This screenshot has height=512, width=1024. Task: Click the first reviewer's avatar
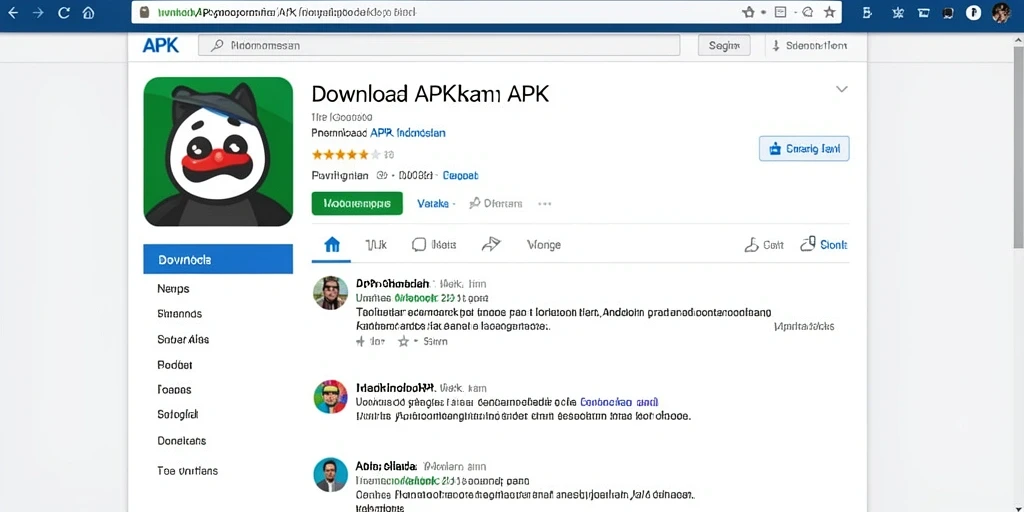click(x=330, y=293)
